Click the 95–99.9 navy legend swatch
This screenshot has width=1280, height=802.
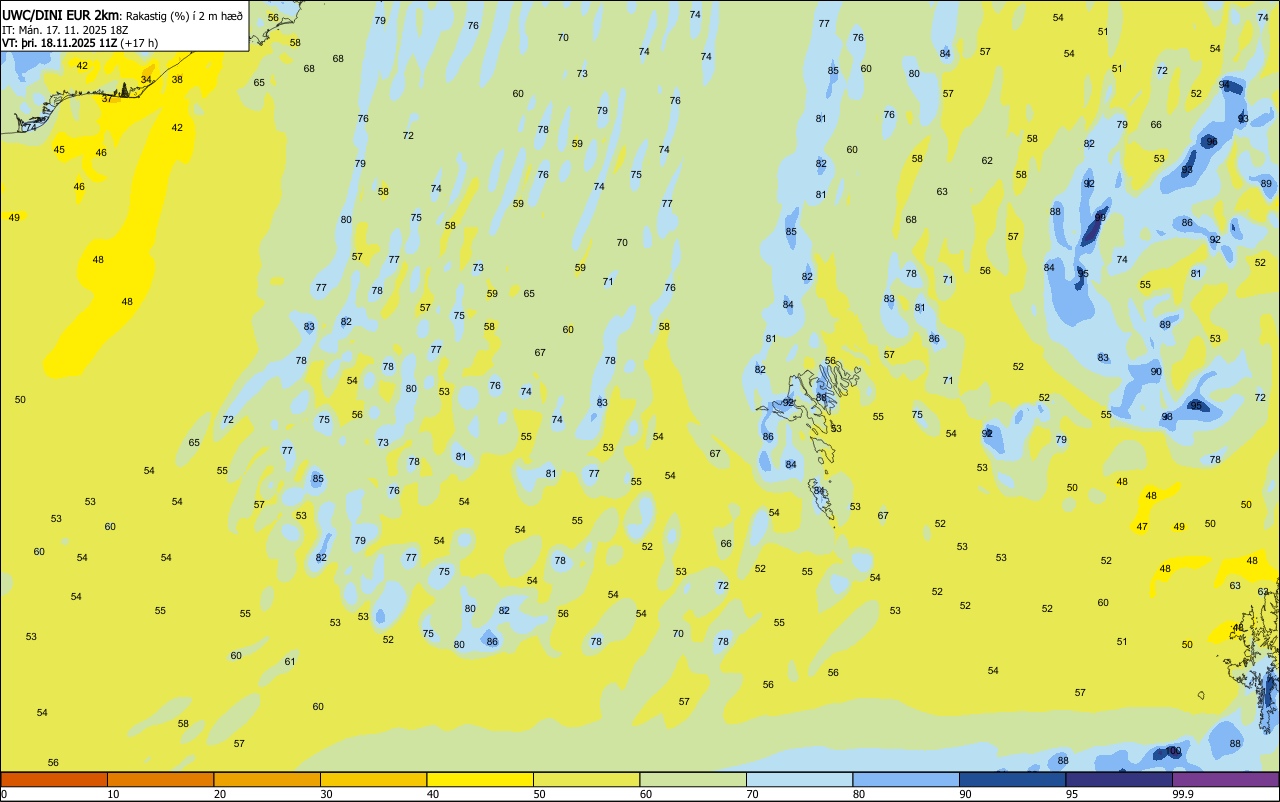[1119, 779]
